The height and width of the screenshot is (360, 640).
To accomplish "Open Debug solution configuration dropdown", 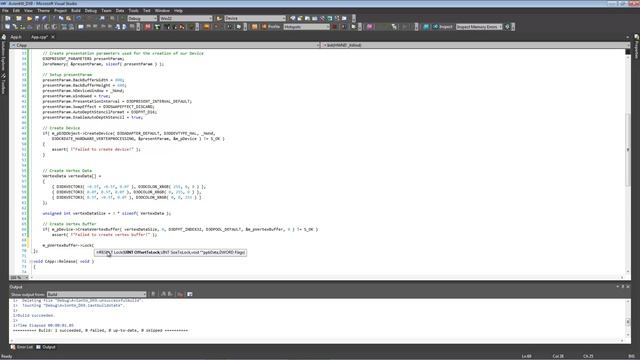I will coord(142,18).
